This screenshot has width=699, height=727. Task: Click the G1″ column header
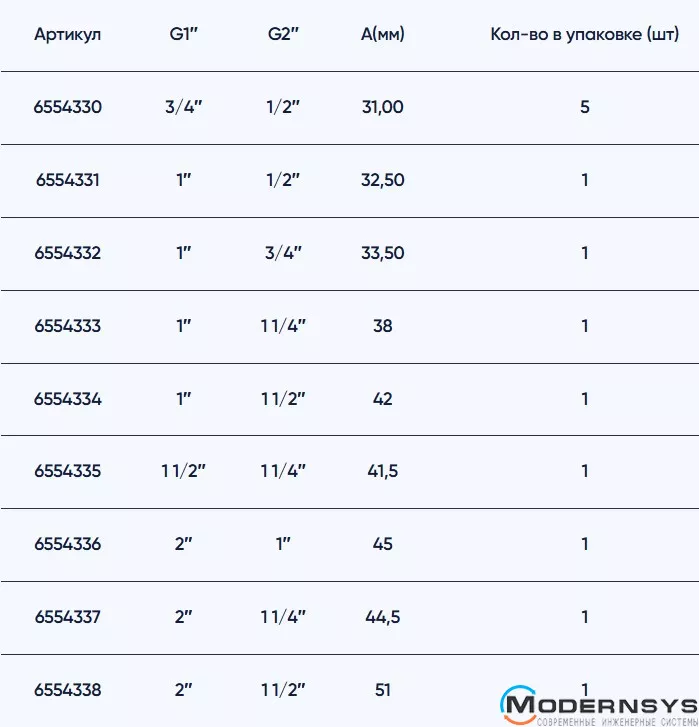point(184,35)
